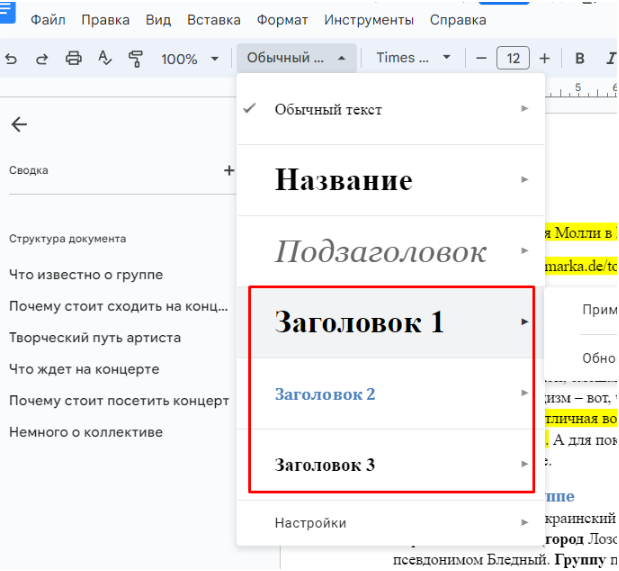
Task: Add a summary with the plus icon
Action: coord(229,171)
